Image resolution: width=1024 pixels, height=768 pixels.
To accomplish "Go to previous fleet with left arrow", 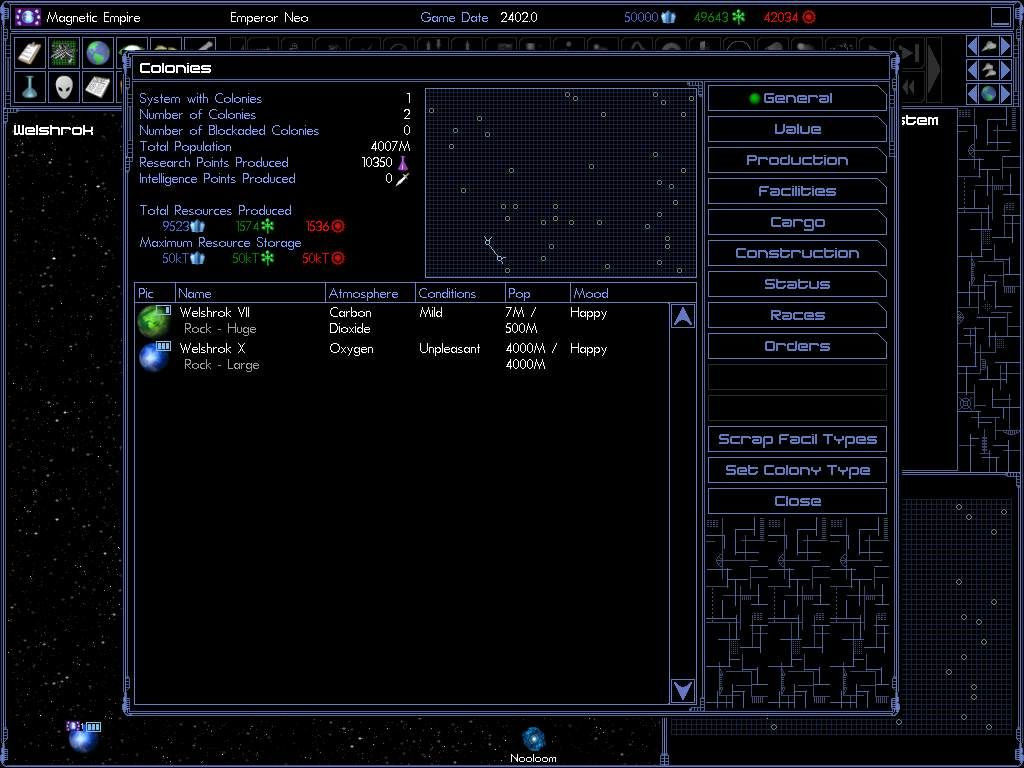I will coord(972,70).
